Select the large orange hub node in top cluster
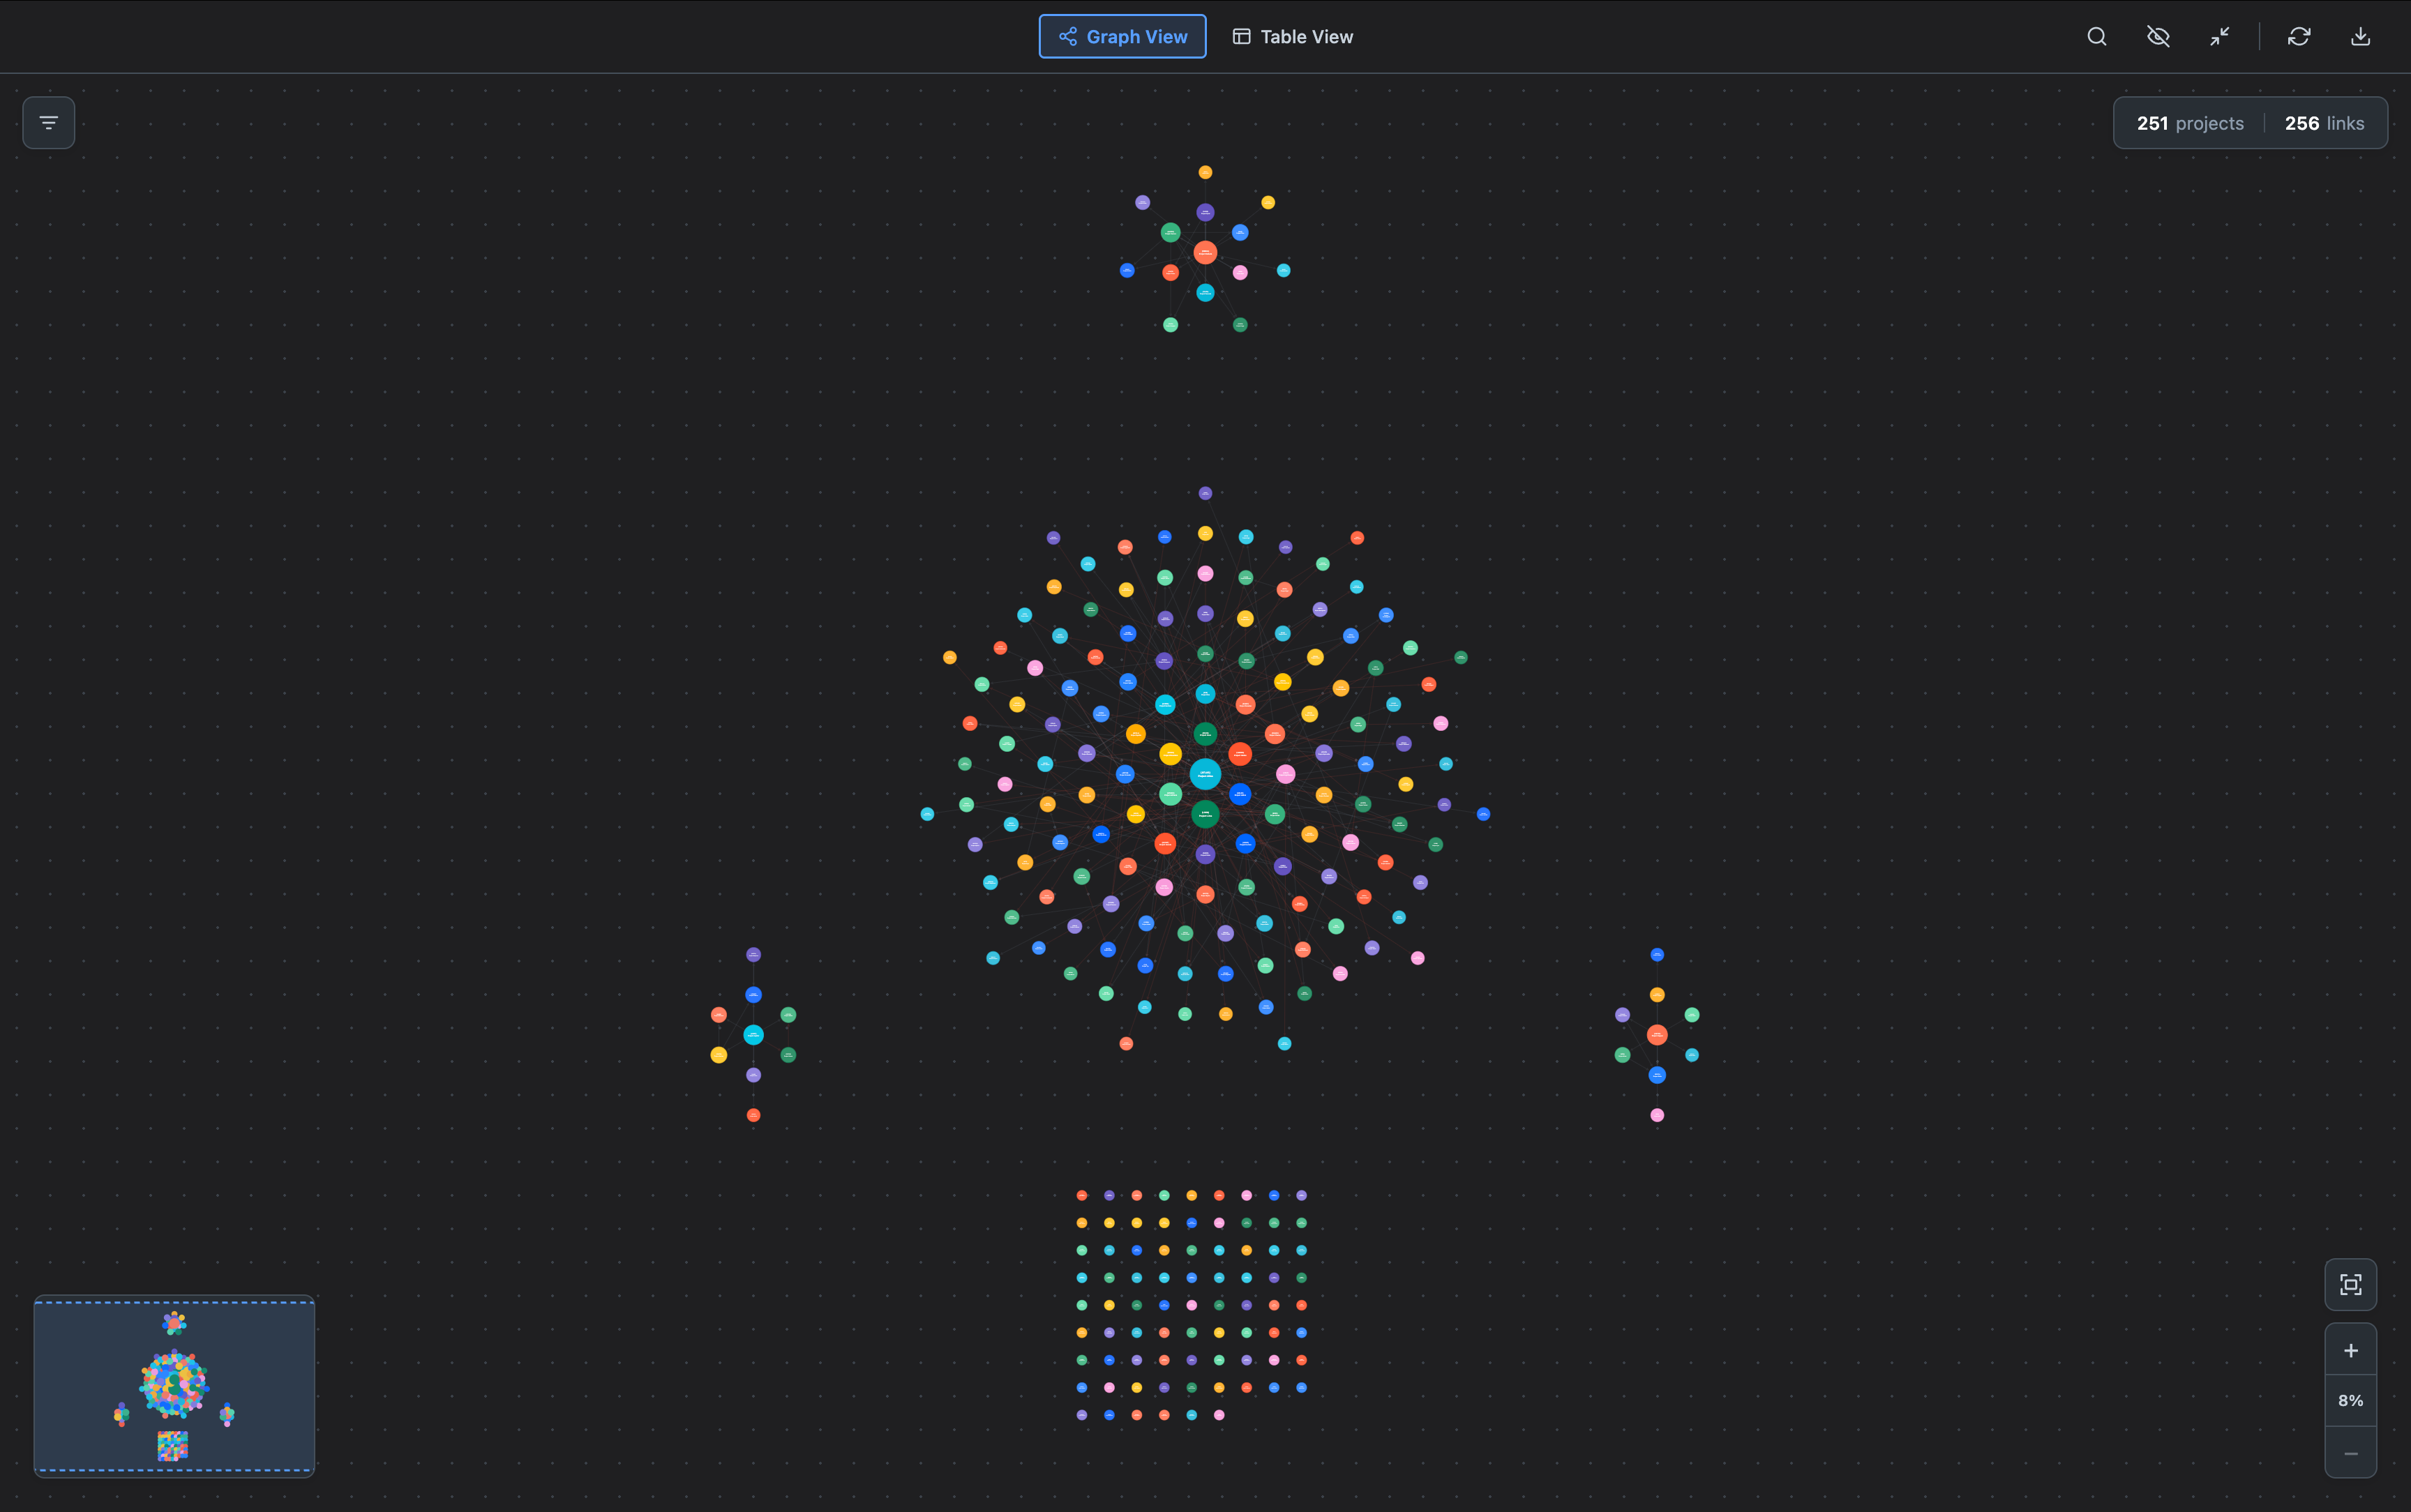 (1205, 252)
